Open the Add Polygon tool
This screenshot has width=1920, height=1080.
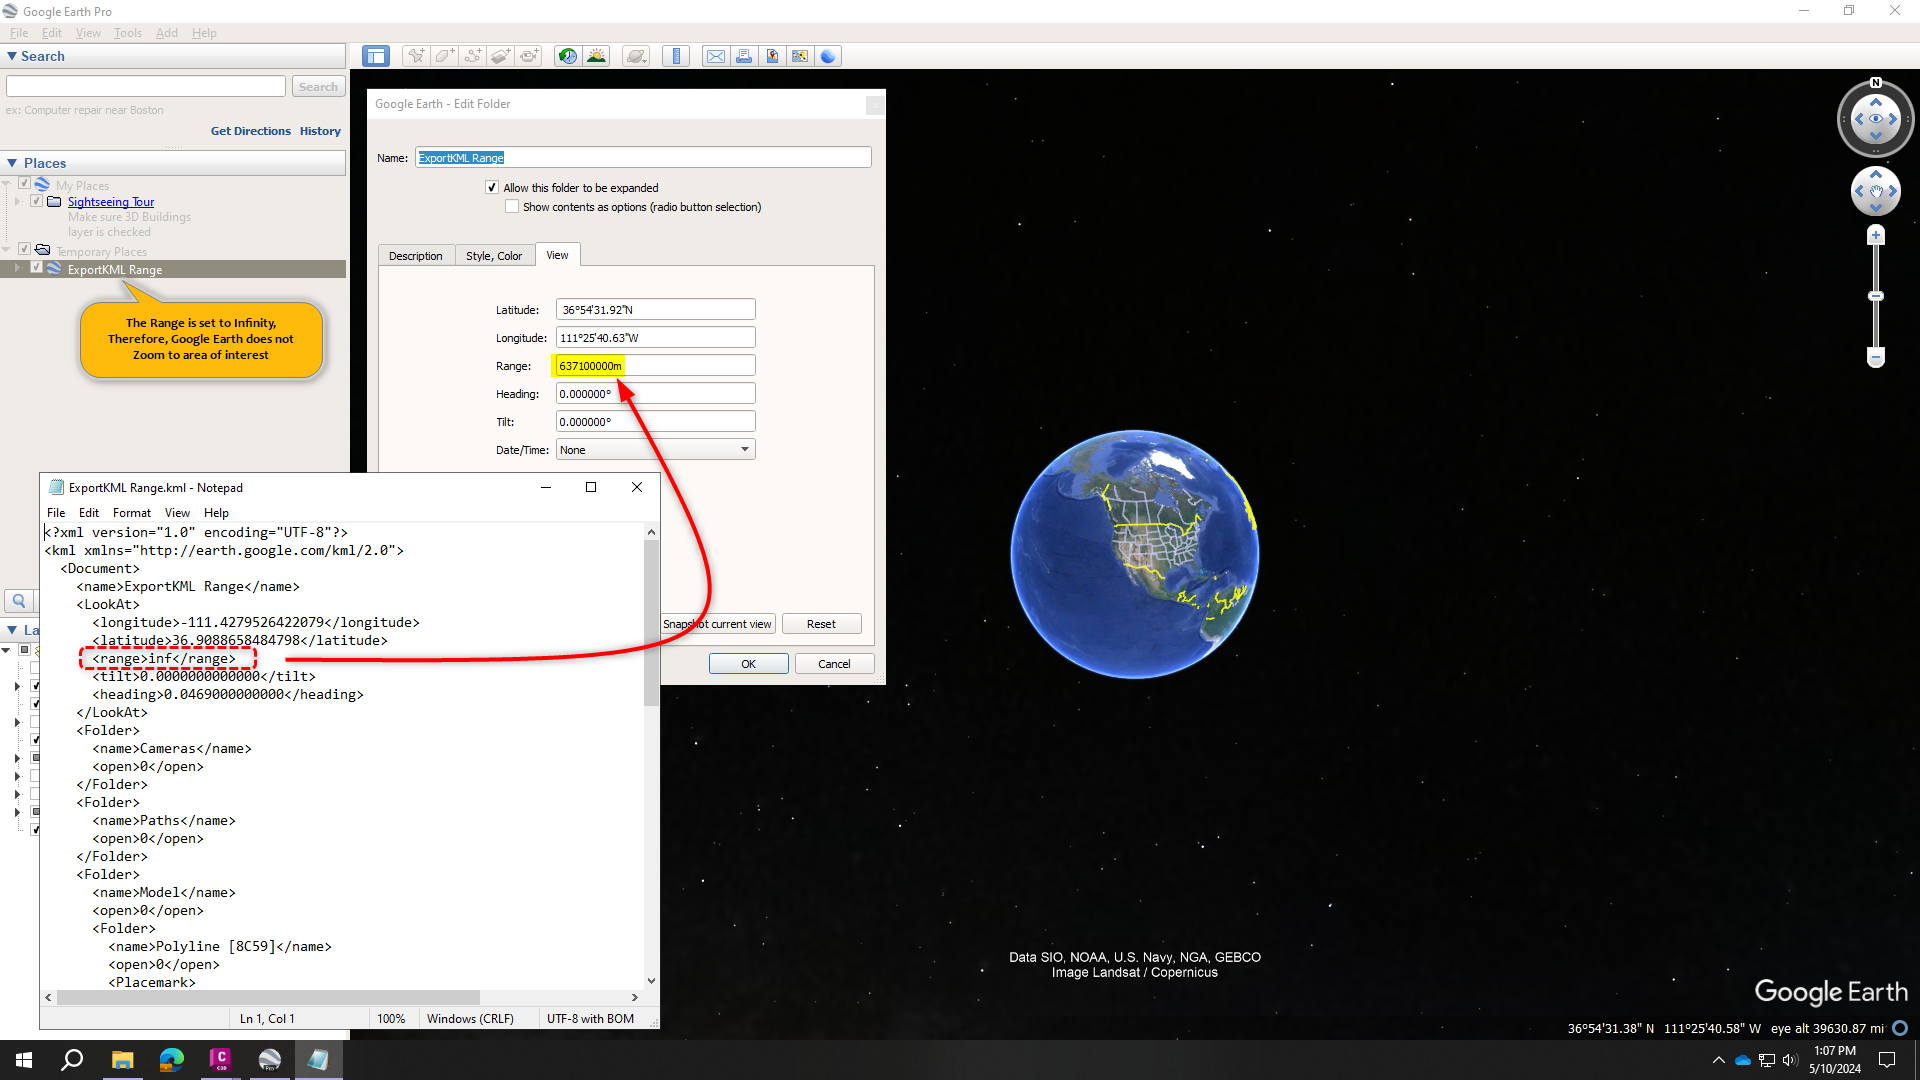tap(444, 56)
